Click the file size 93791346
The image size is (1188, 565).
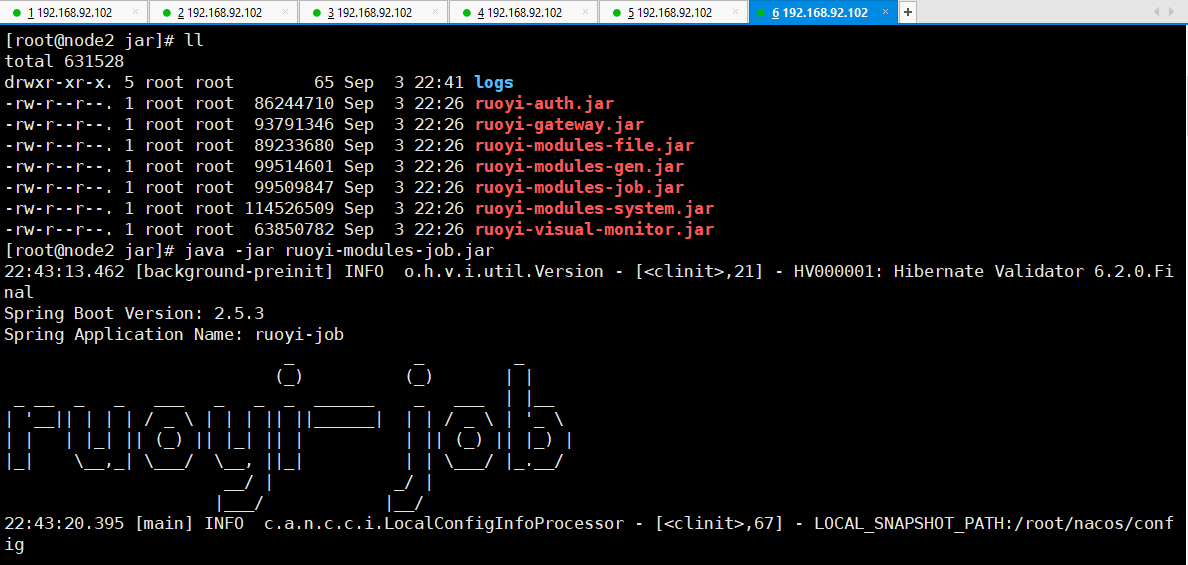[x=295, y=125]
